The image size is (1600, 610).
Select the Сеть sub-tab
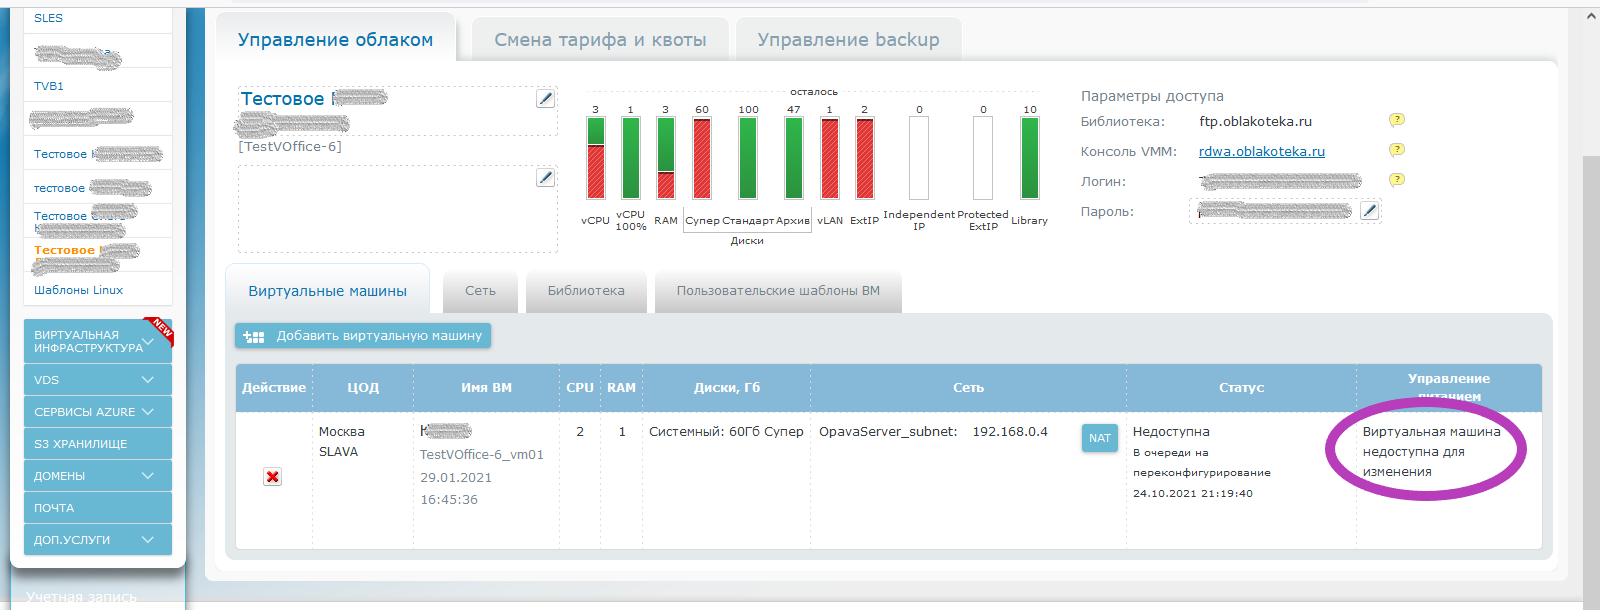click(x=480, y=291)
